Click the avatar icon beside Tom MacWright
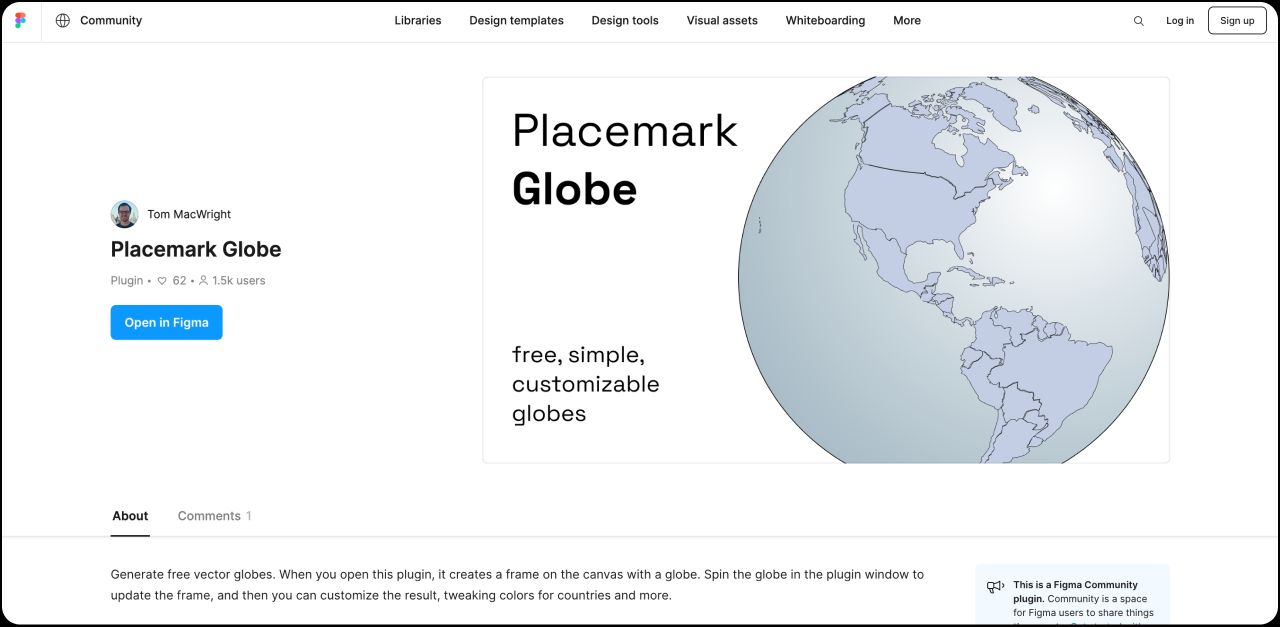 [124, 214]
